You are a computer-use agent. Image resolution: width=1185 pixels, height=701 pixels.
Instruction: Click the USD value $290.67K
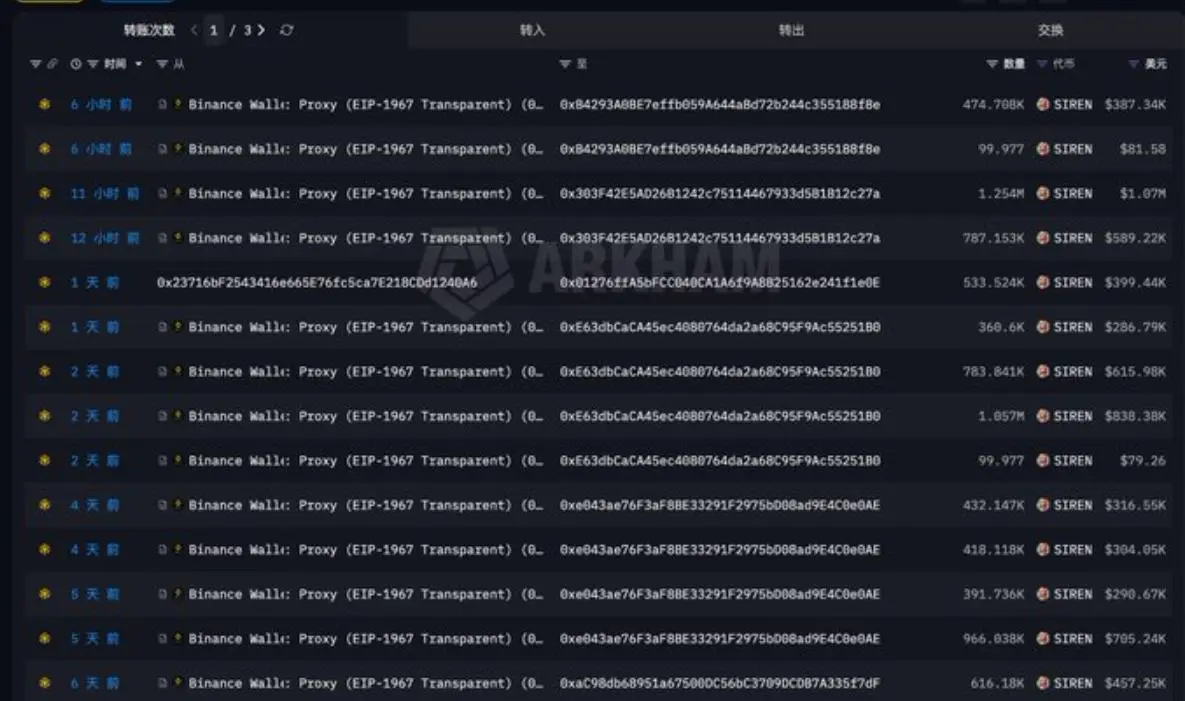1135,594
